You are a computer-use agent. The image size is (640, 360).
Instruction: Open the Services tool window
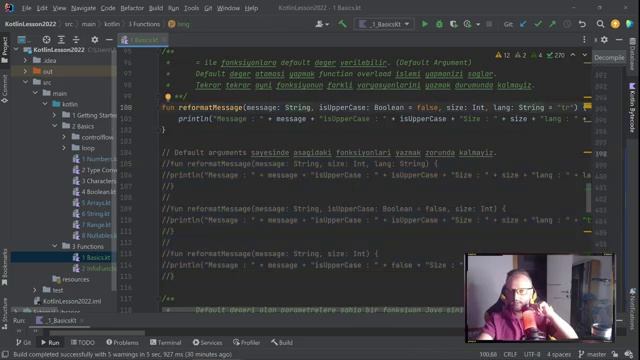click(x=207, y=342)
